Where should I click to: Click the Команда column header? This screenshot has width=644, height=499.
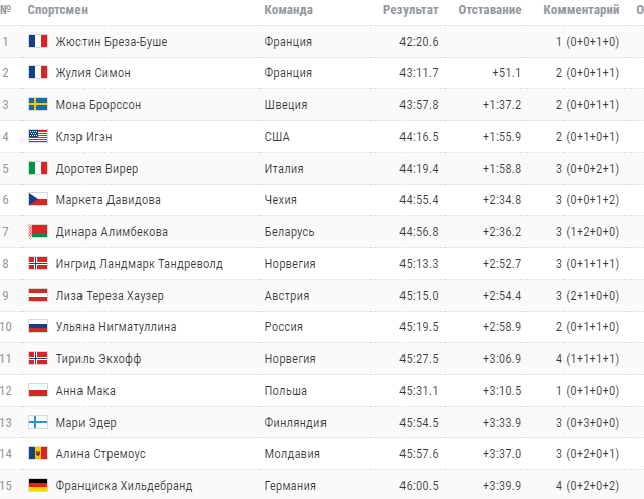coord(288,10)
